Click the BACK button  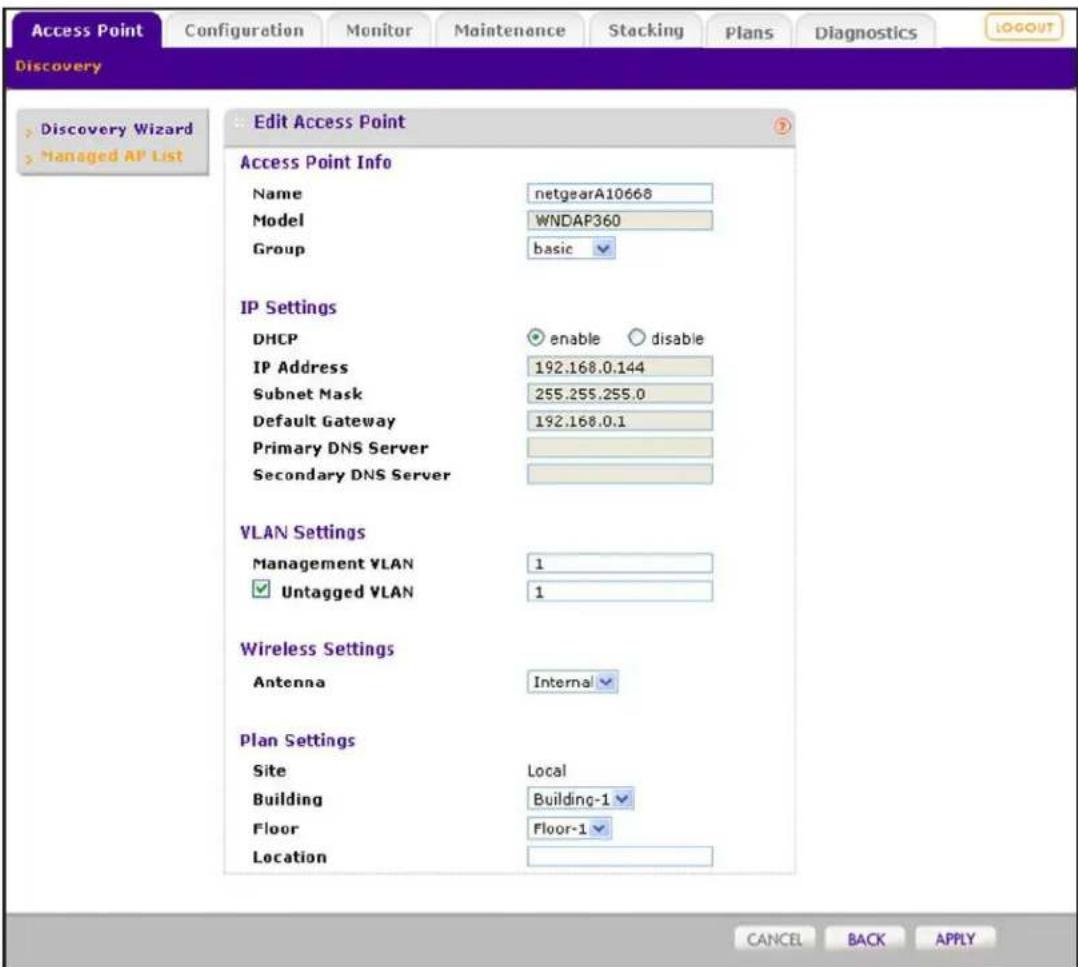click(x=866, y=939)
